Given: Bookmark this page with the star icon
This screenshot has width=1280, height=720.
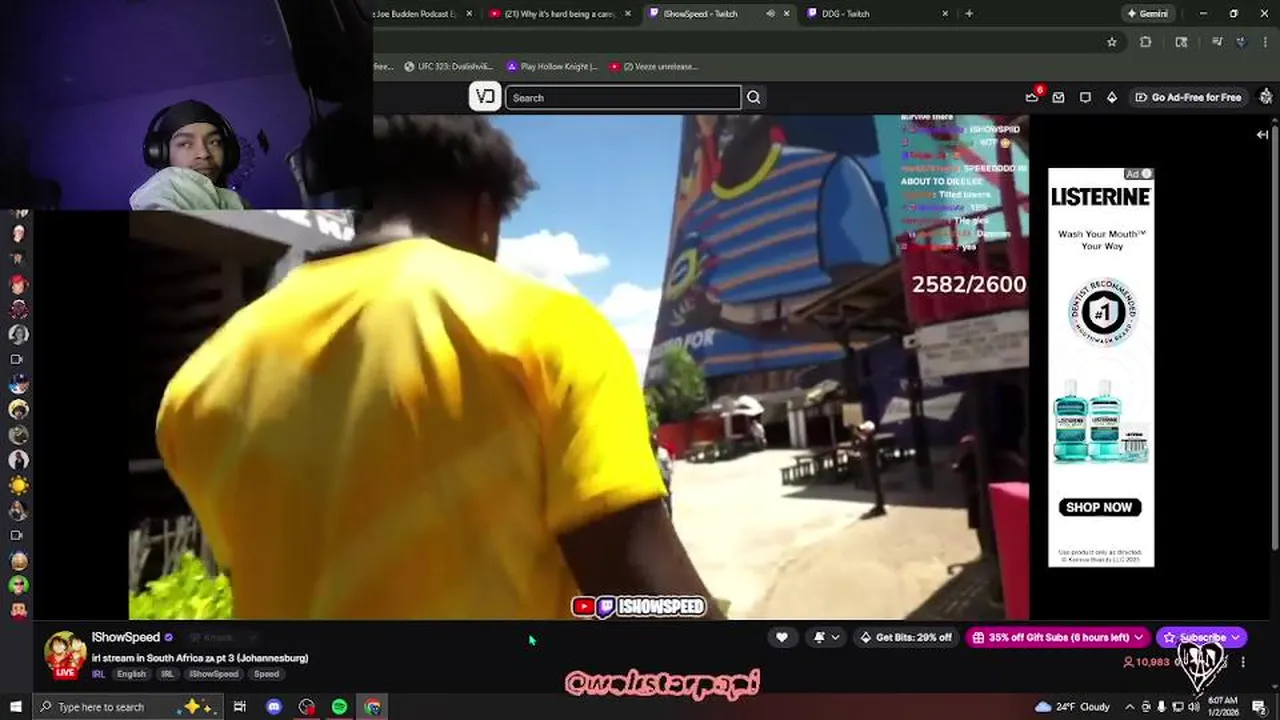Looking at the screenshot, I should (1112, 42).
